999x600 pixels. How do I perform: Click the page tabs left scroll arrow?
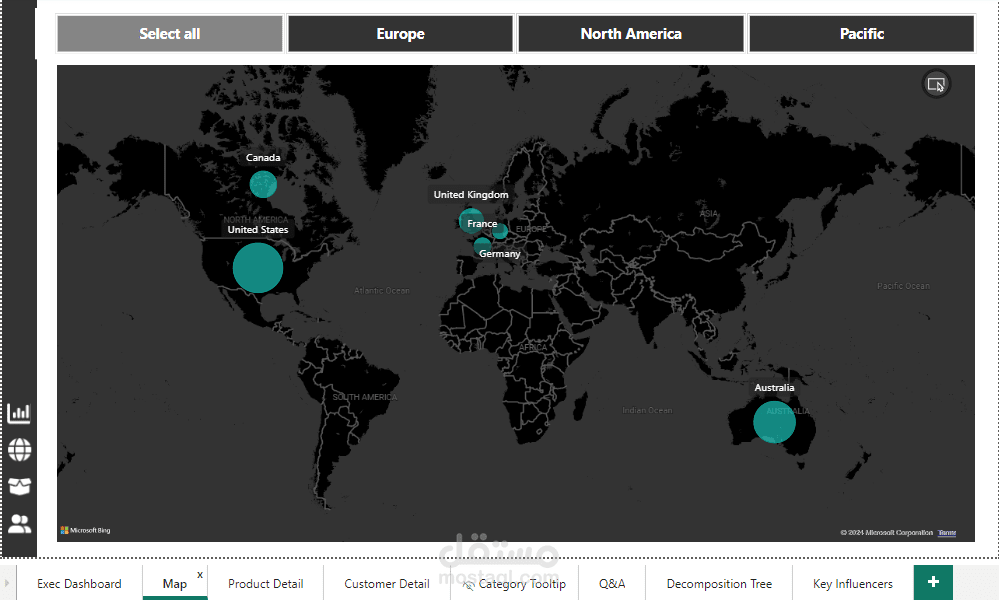pyautogui.click(x=7, y=583)
